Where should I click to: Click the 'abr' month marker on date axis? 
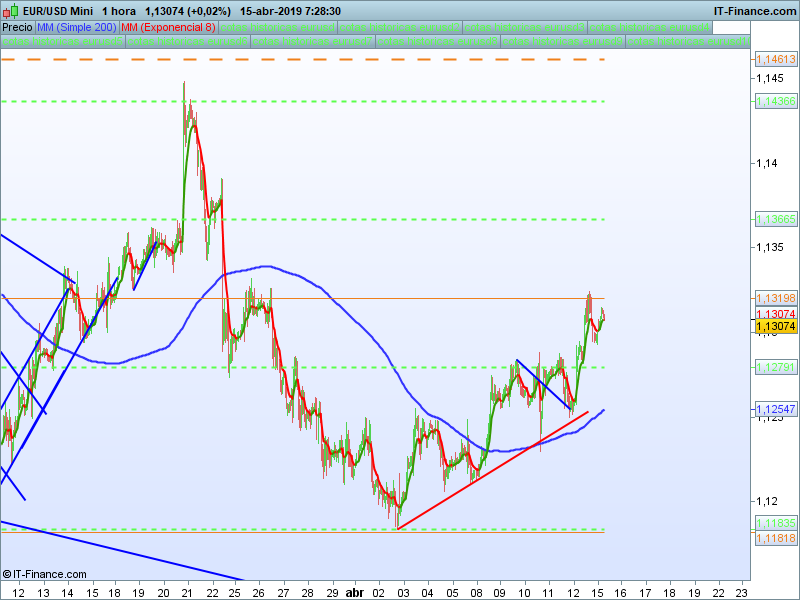click(x=355, y=593)
